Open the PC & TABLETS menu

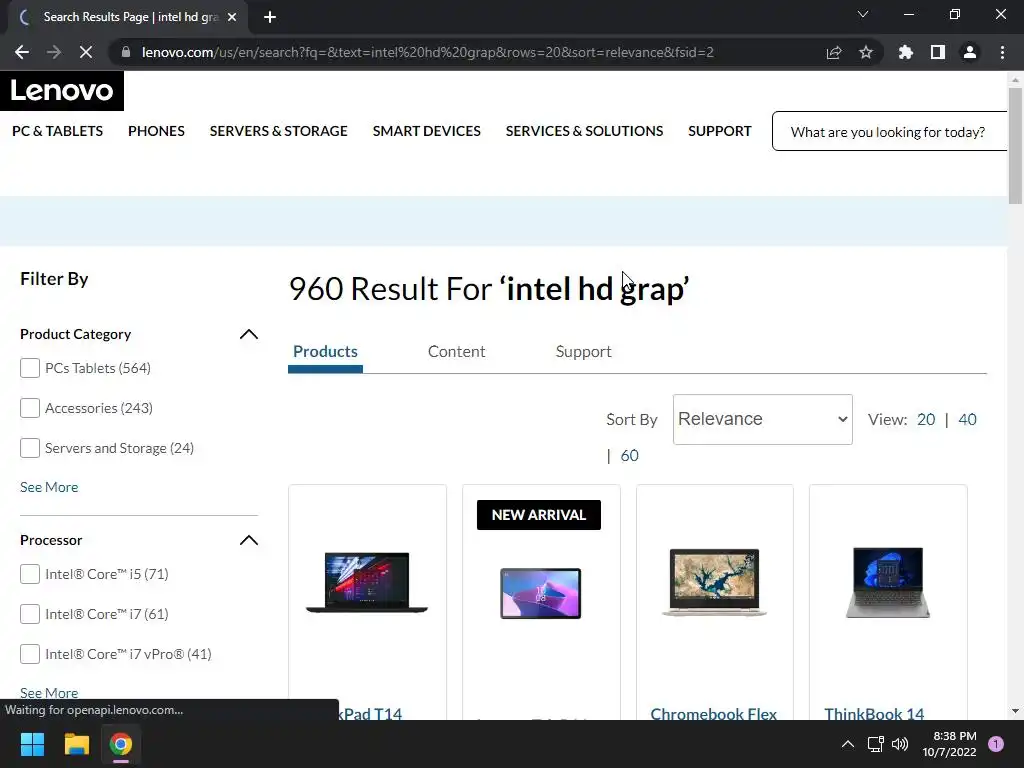click(x=57, y=131)
